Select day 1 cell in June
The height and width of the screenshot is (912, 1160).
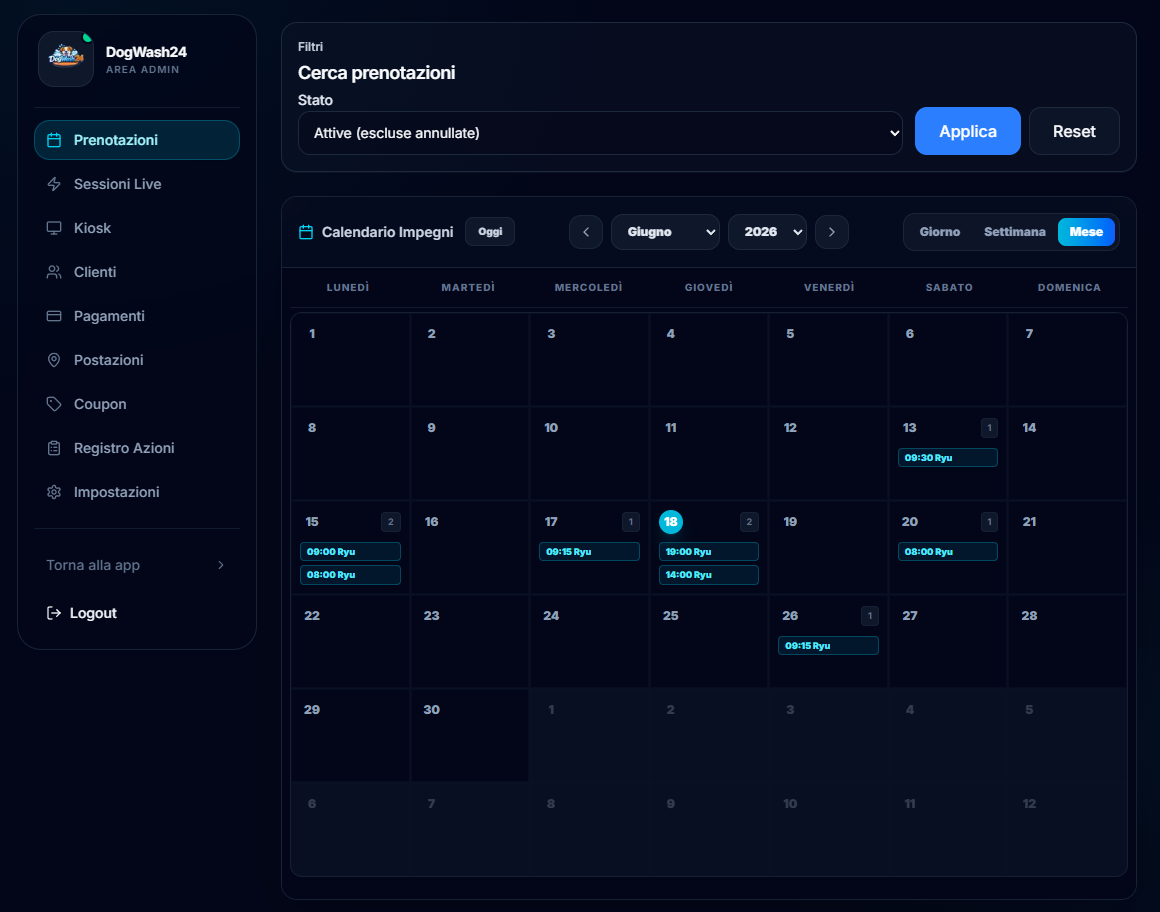[350, 359]
